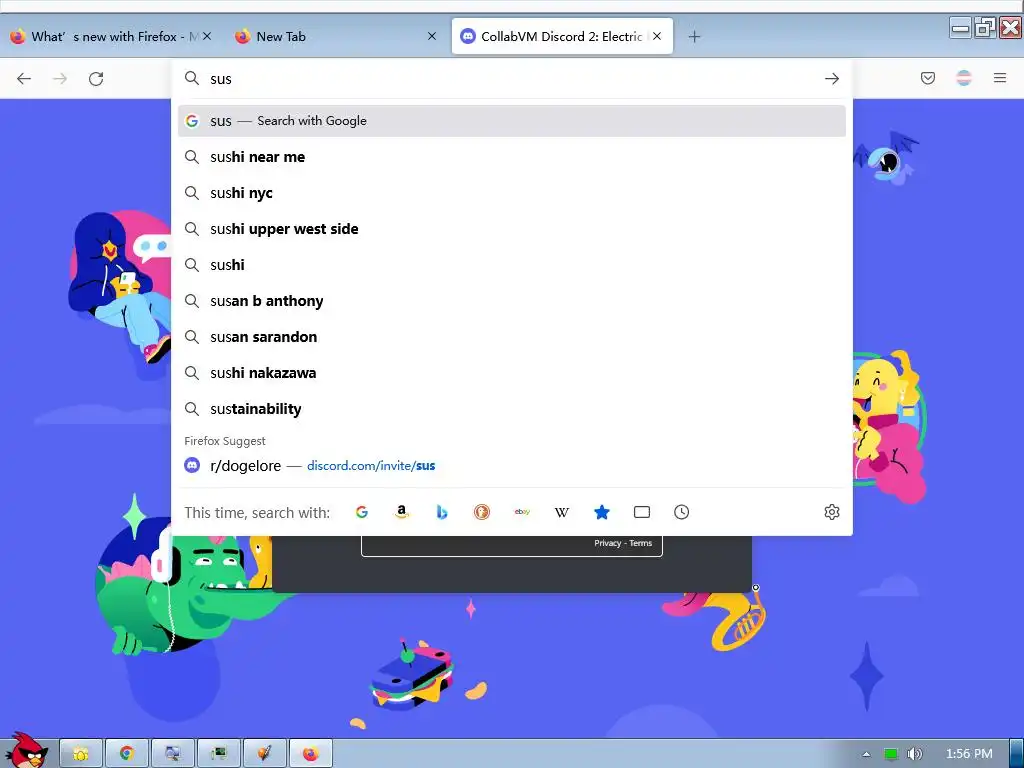The width and height of the screenshot is (1024, 768).
Task: Open Save to Pocket button
Action: point(927,78)
